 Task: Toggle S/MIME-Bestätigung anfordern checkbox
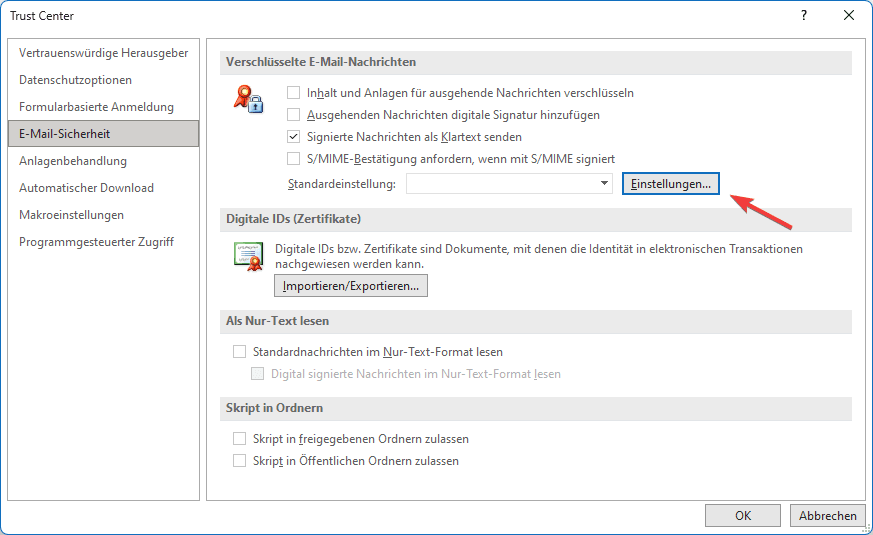[294, 159]
